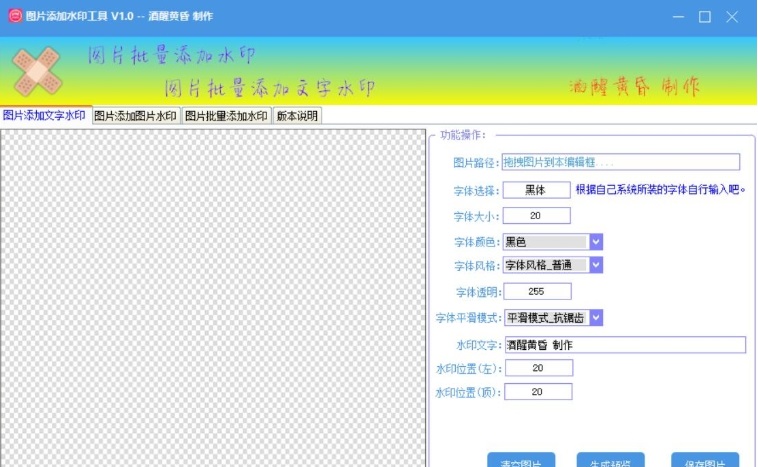Click the 字体透明: label
Screen dimensions: 758x467
(x=479, y=292)
